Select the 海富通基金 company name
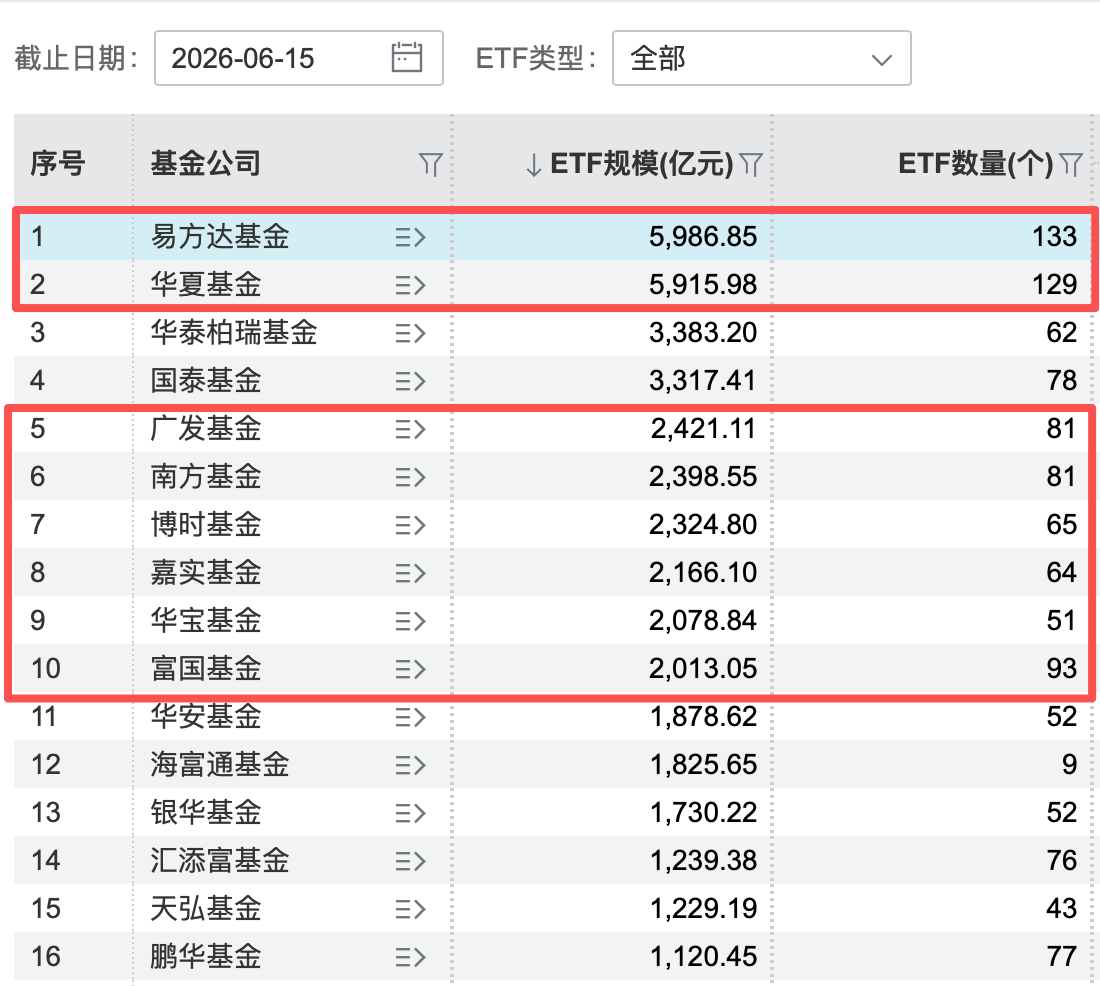 [x=220, y=764]
